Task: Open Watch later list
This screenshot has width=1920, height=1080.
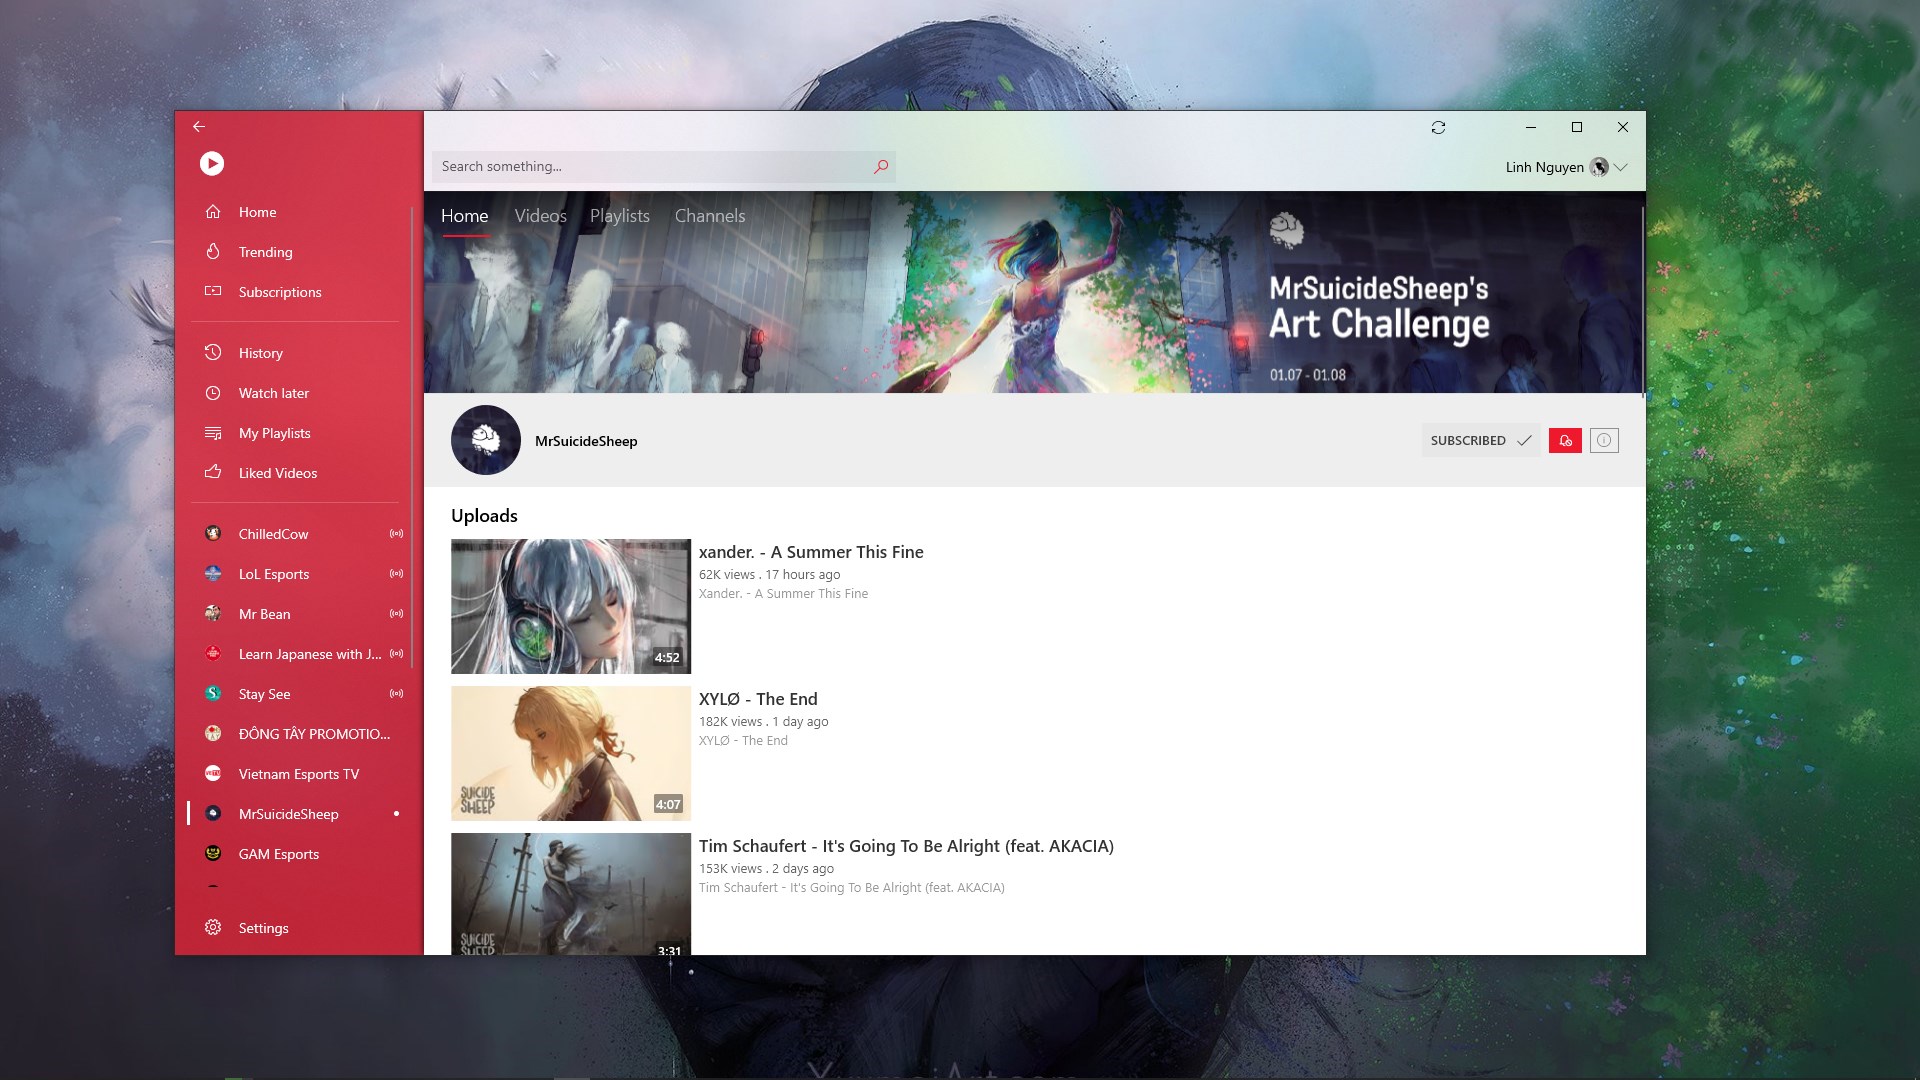Action: (273, 393)
